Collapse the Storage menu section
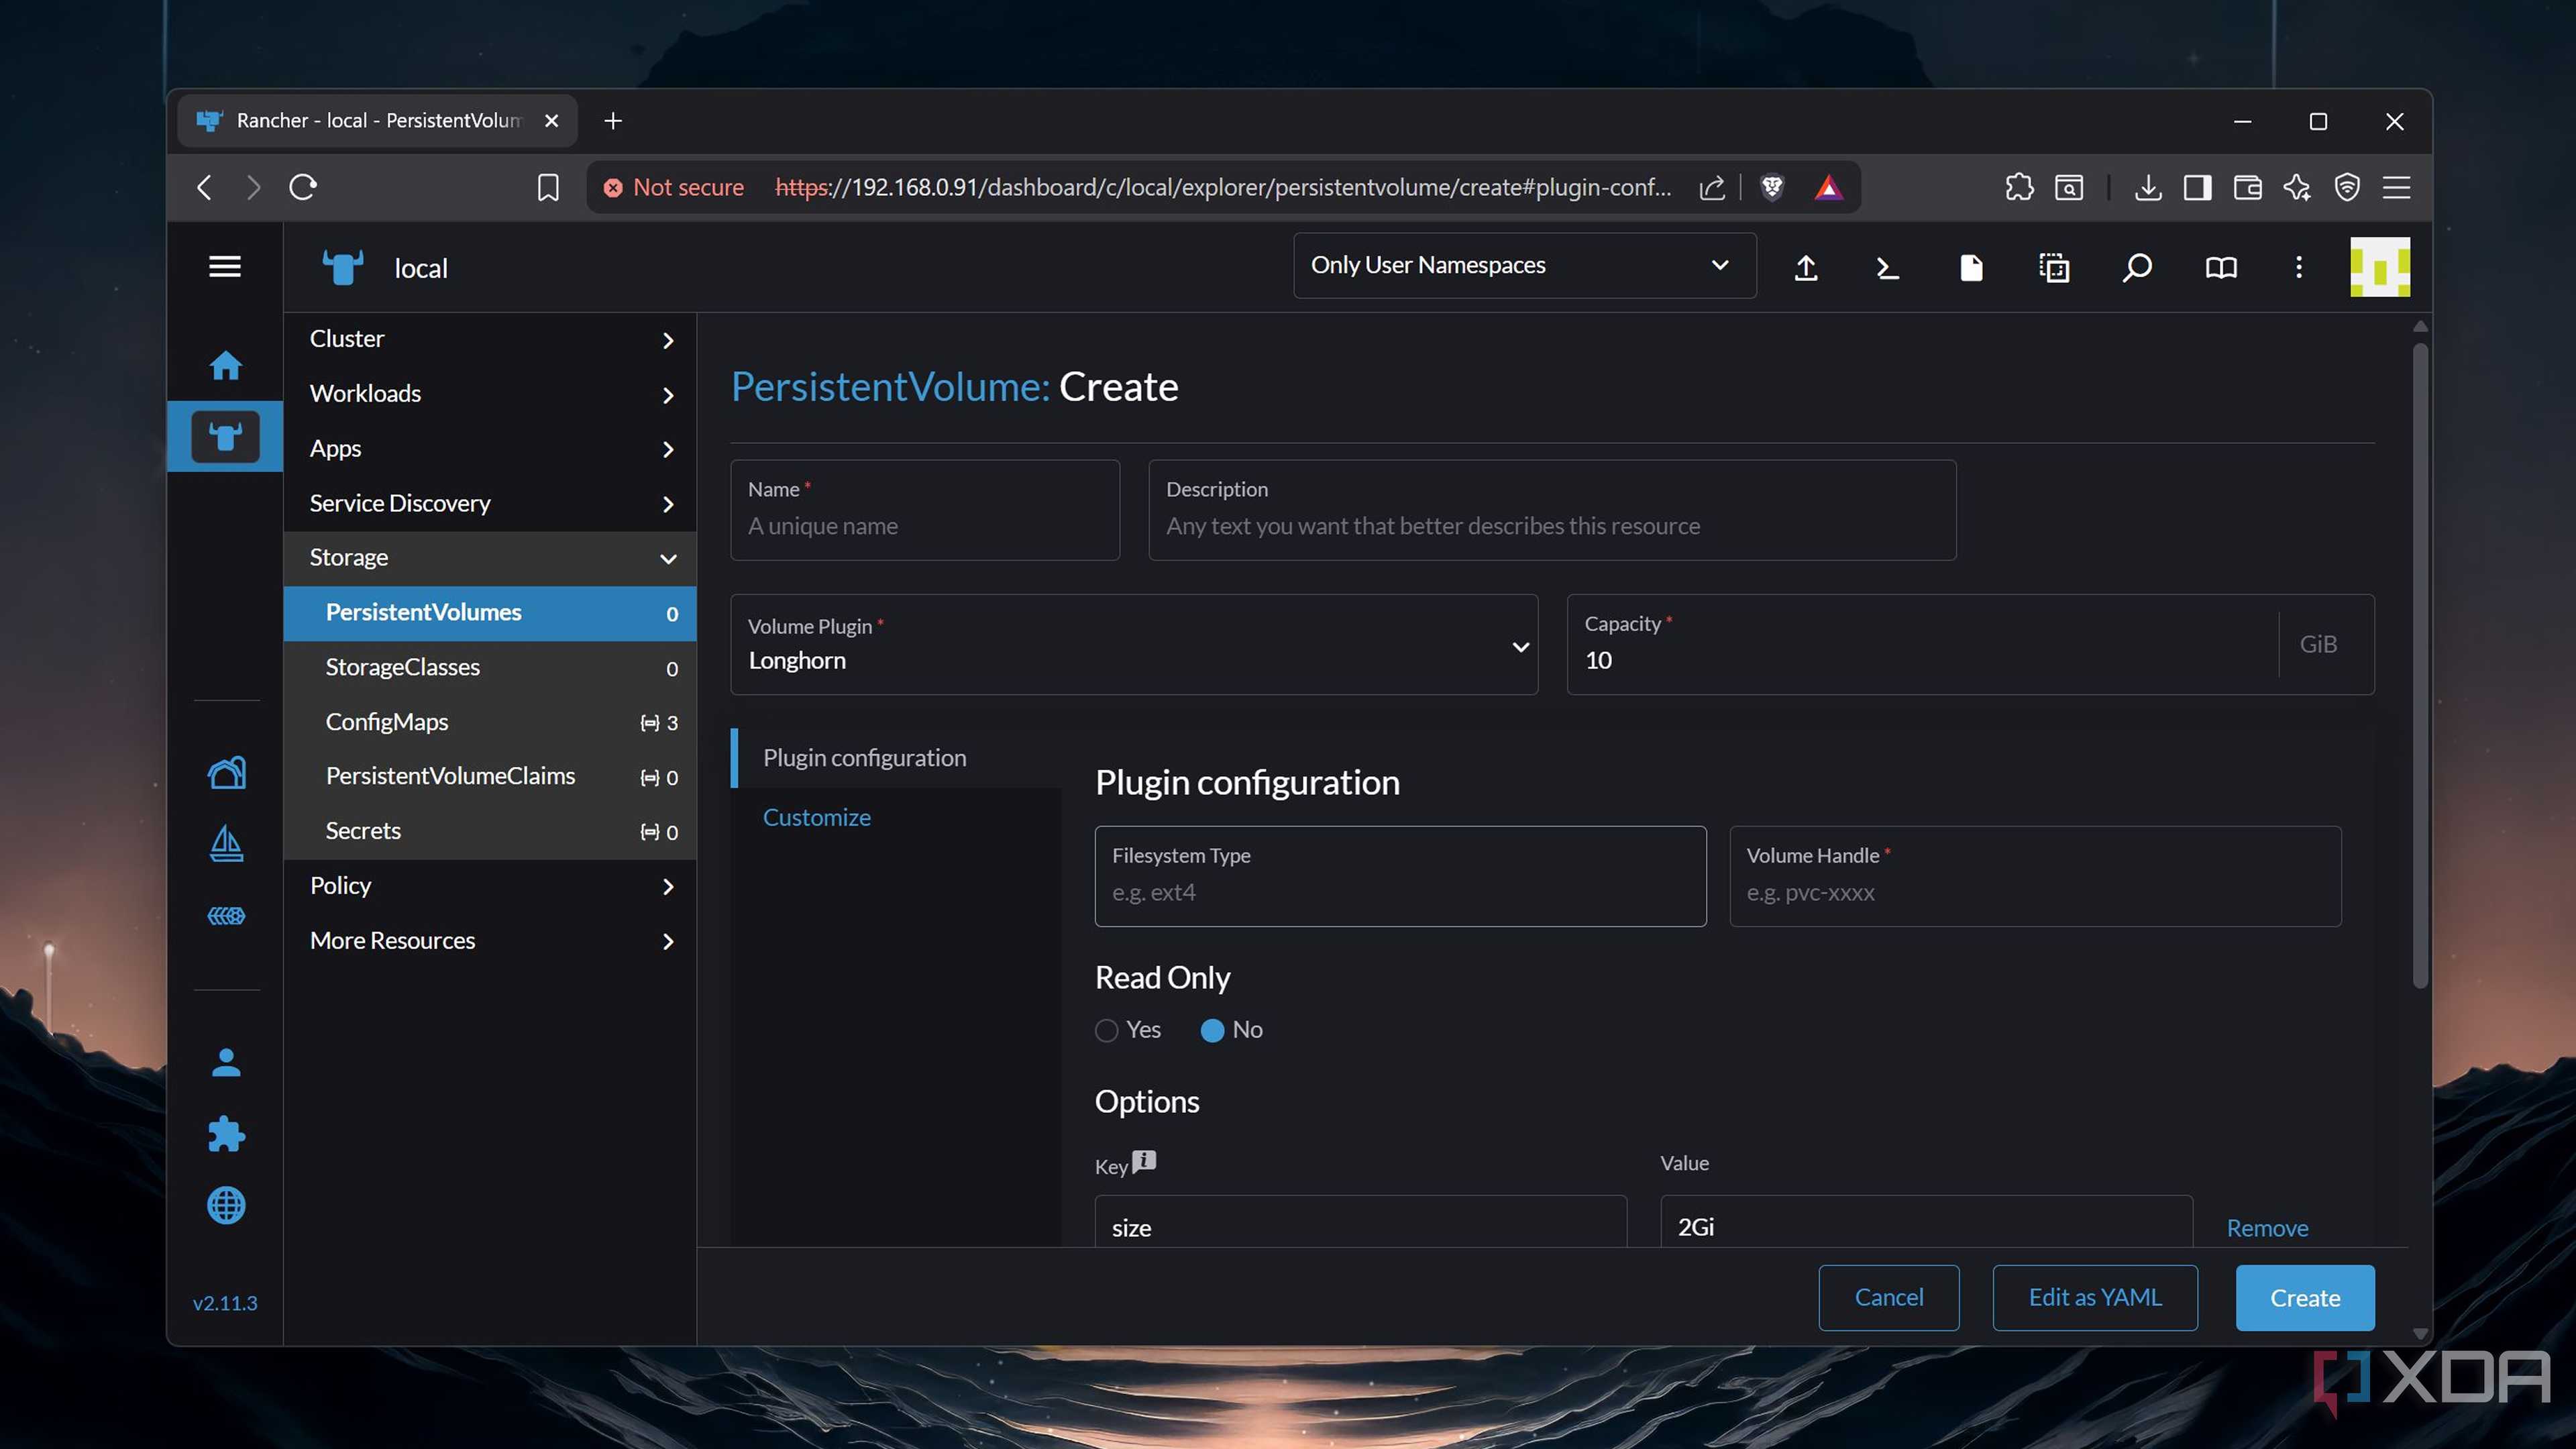 coord(490,558)
